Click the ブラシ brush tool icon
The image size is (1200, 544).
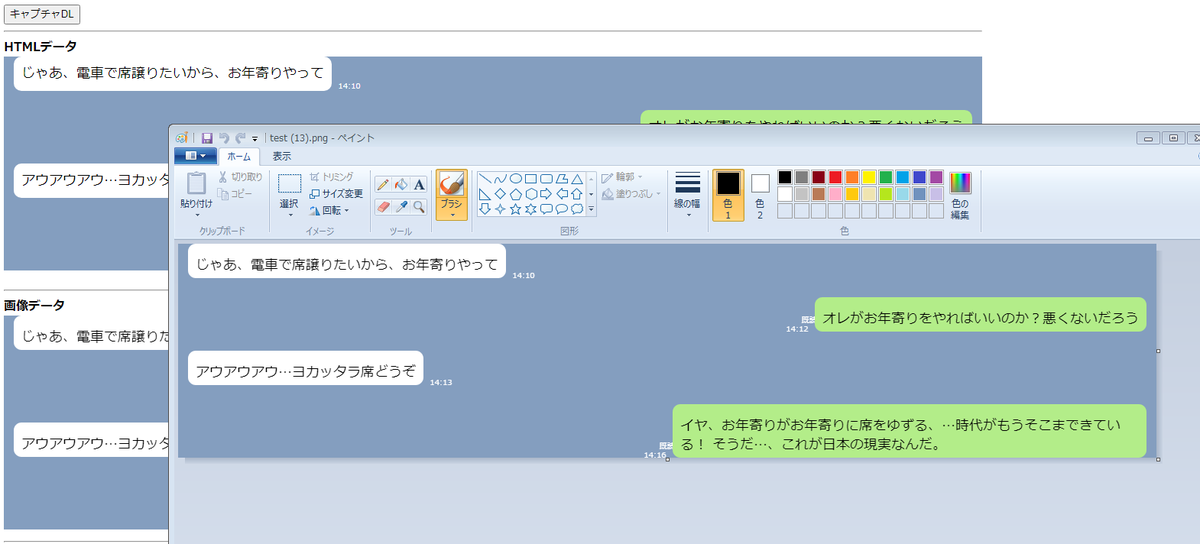coord(451,183)
